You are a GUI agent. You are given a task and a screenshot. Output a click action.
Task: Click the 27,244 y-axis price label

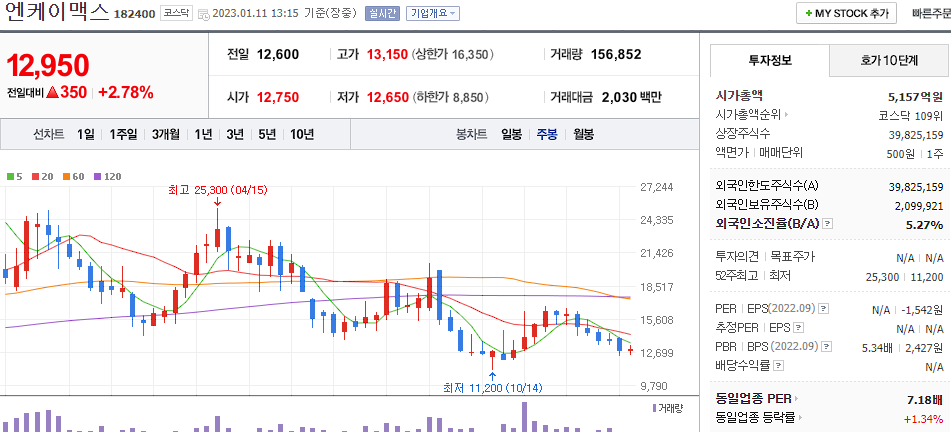pyautogui.click(x=657, y=187)
